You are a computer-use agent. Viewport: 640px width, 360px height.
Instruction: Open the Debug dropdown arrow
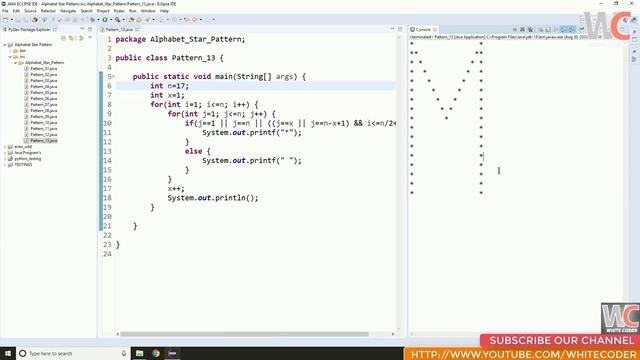click(98, 20)
